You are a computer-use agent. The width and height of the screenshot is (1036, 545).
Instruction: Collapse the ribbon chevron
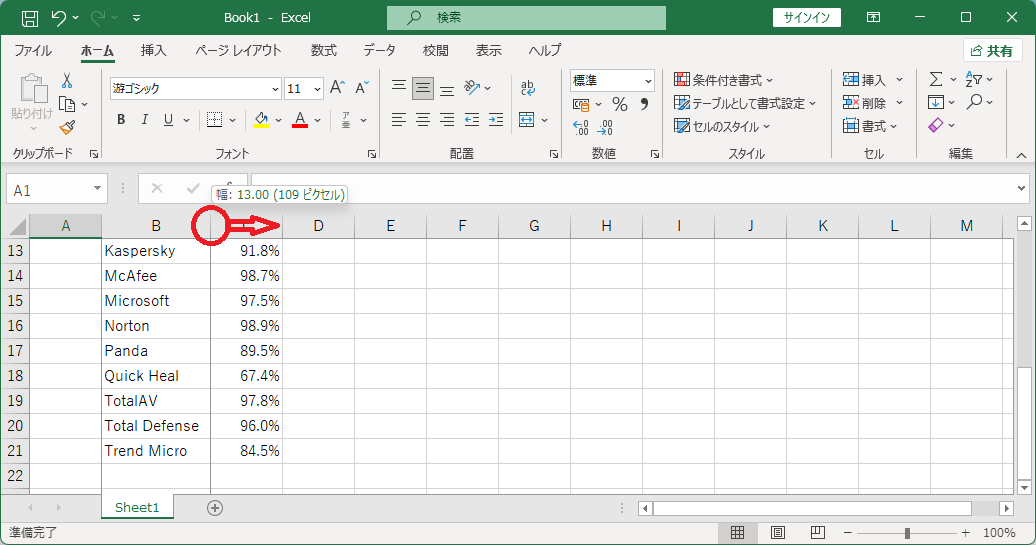(x=1021, y=155)
